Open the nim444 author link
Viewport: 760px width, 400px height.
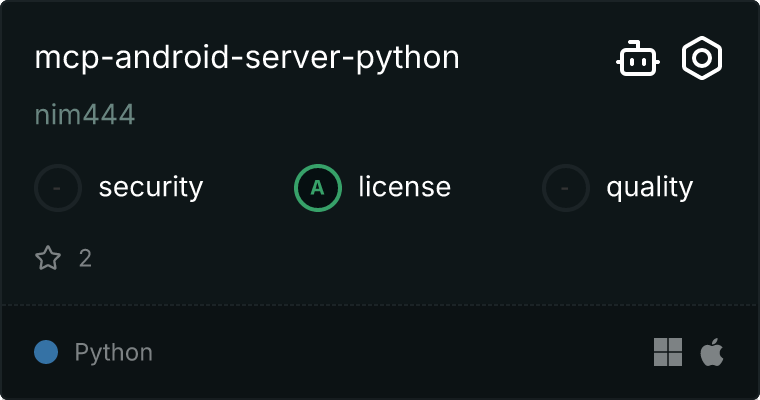[x=85, y=116]
